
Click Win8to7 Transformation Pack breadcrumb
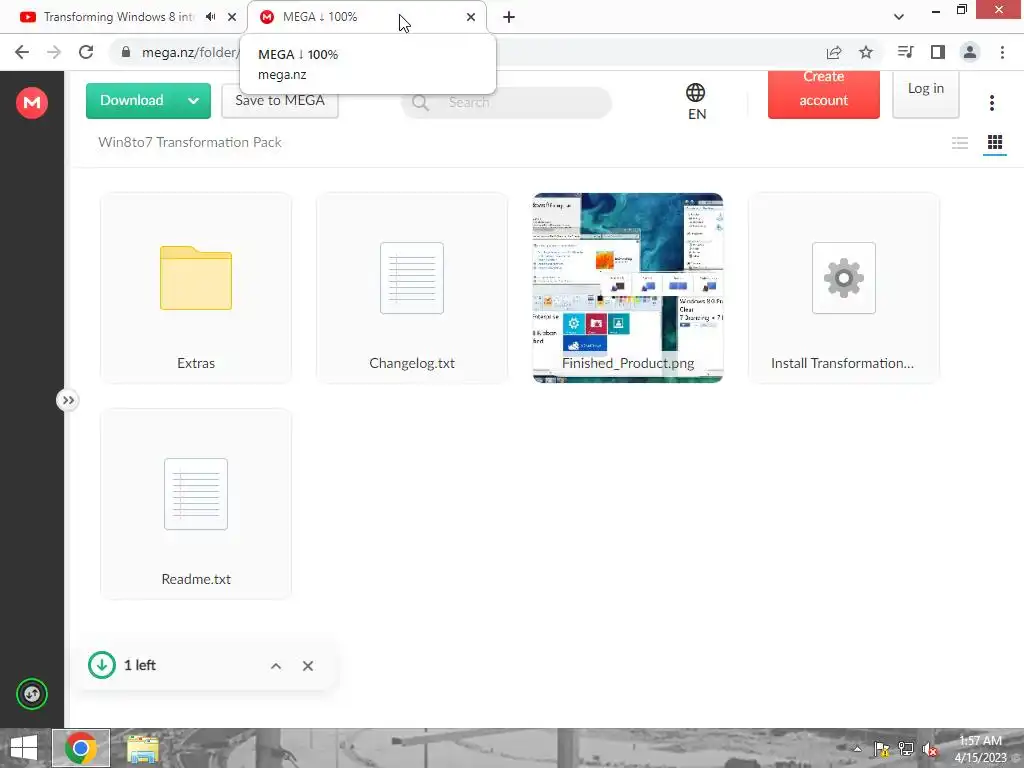coord(189,142)
